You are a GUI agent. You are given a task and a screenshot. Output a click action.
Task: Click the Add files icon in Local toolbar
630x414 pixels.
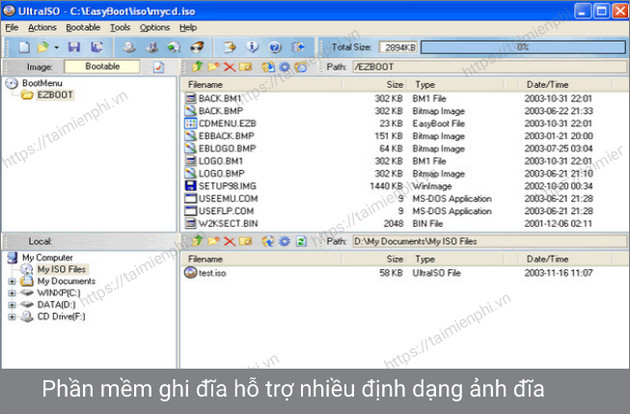pyautogui.click(x=268, y=241)
